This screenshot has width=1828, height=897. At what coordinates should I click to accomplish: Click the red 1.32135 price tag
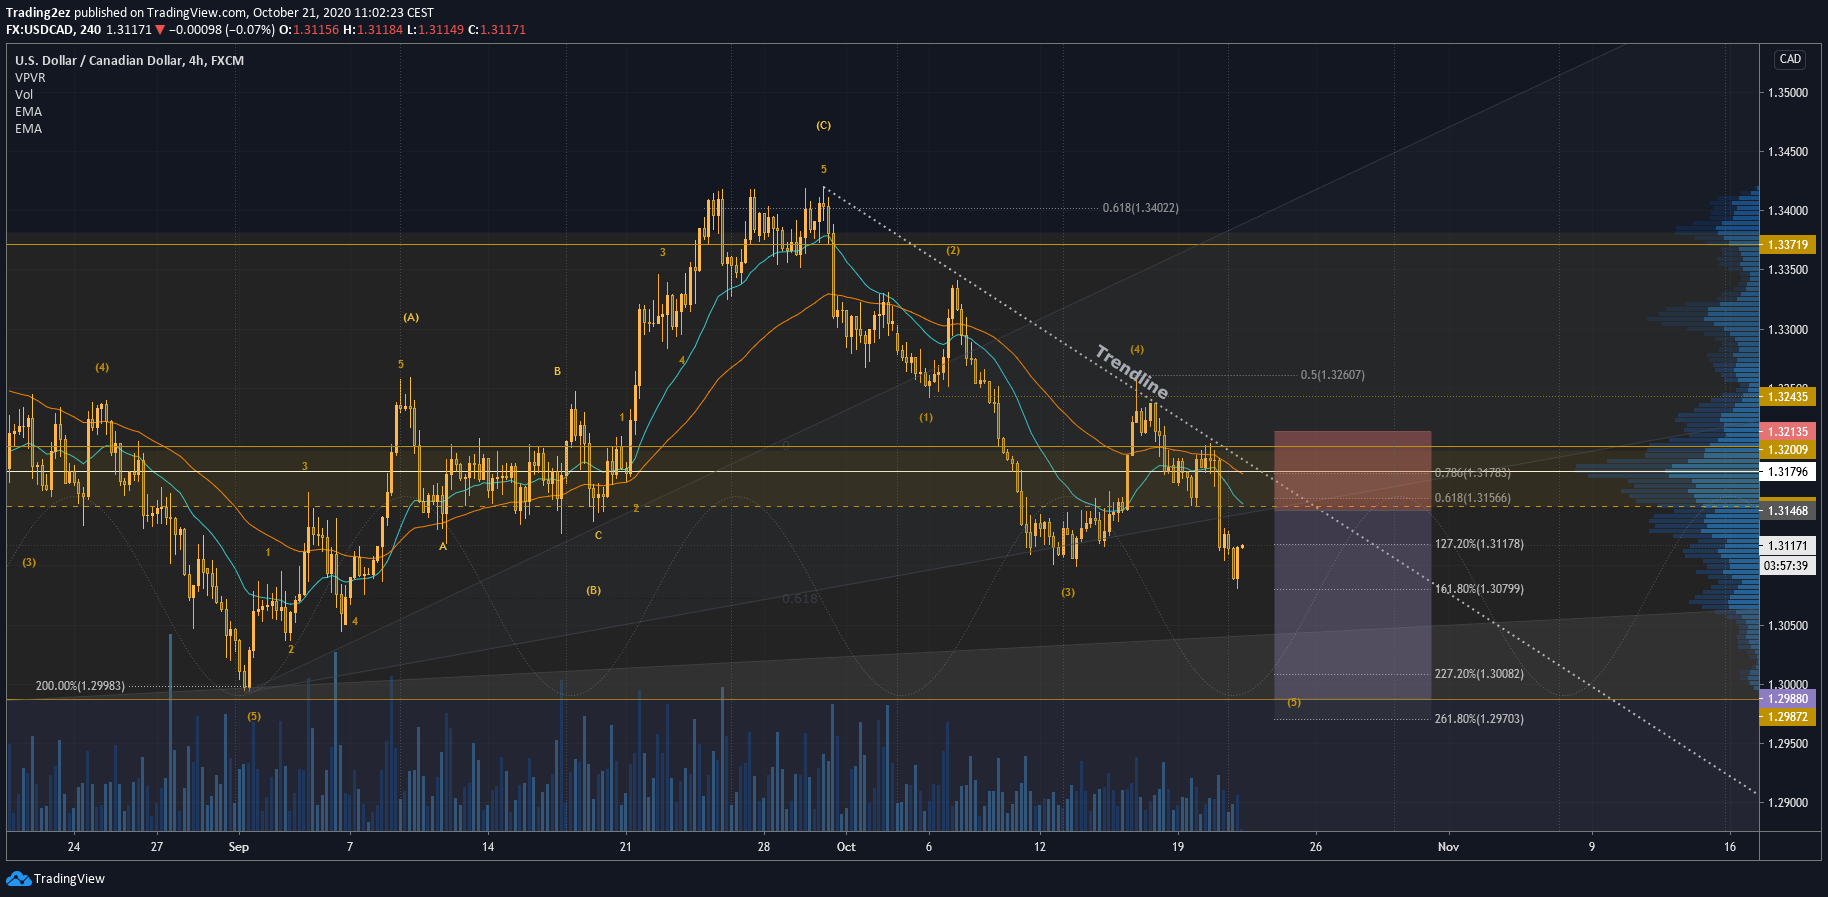coord(1788,432)
